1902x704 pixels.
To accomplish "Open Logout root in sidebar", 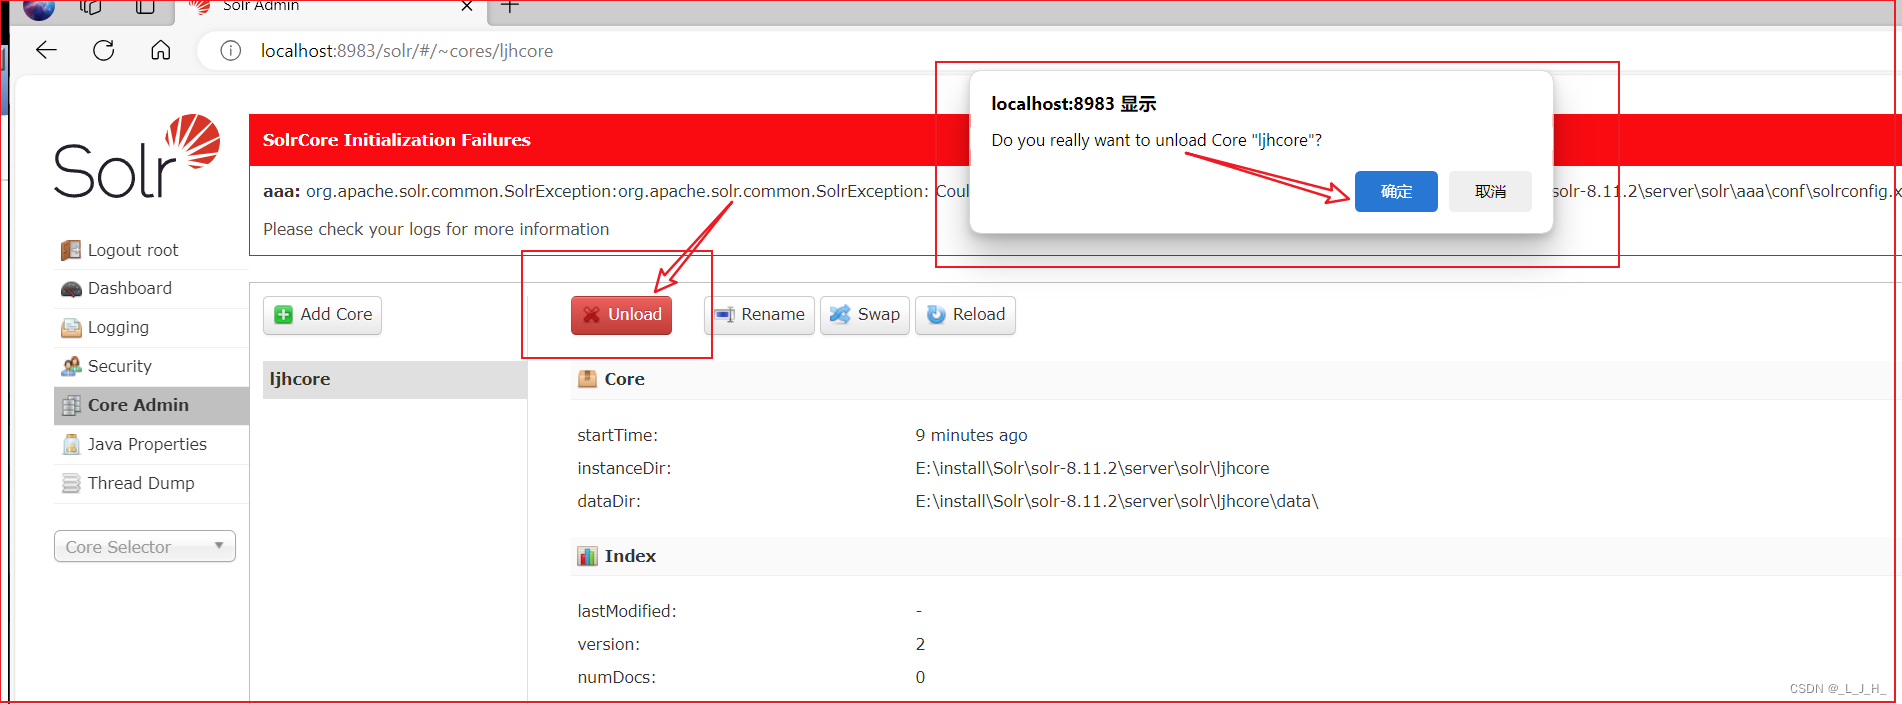I will [151, 250].
